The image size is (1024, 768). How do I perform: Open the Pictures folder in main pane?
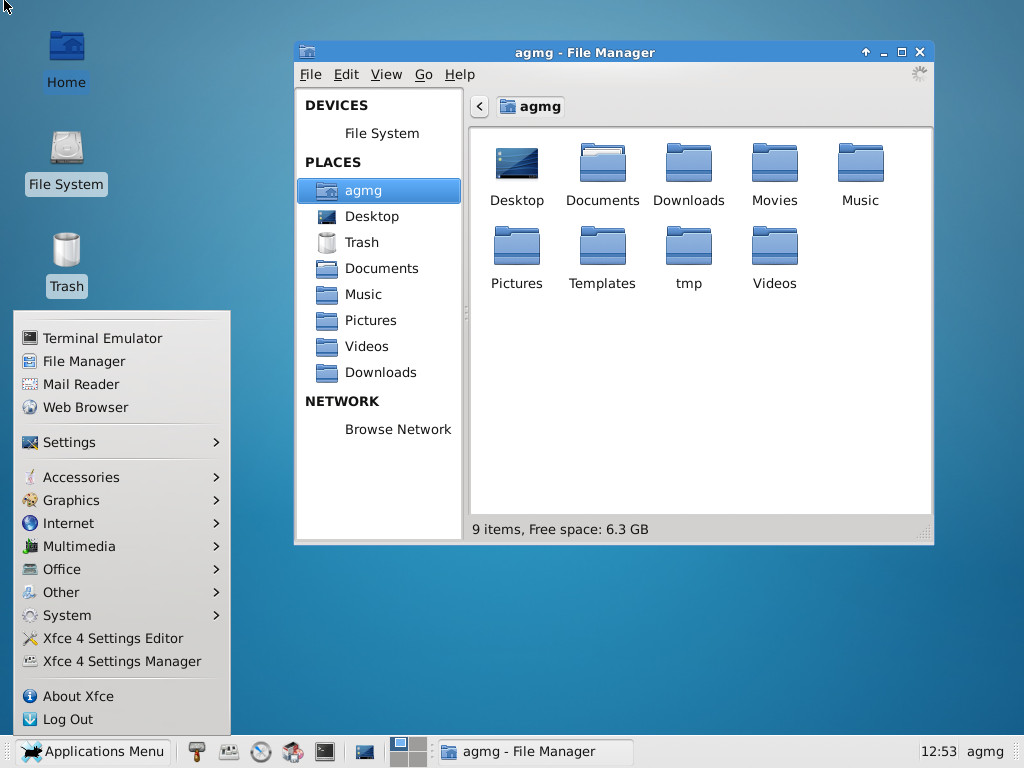click(517, 259)
